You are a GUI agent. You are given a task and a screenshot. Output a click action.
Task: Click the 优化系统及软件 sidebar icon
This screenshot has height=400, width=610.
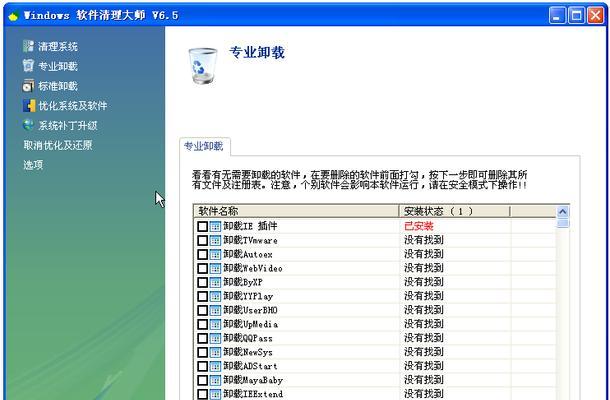pos(29,105)
